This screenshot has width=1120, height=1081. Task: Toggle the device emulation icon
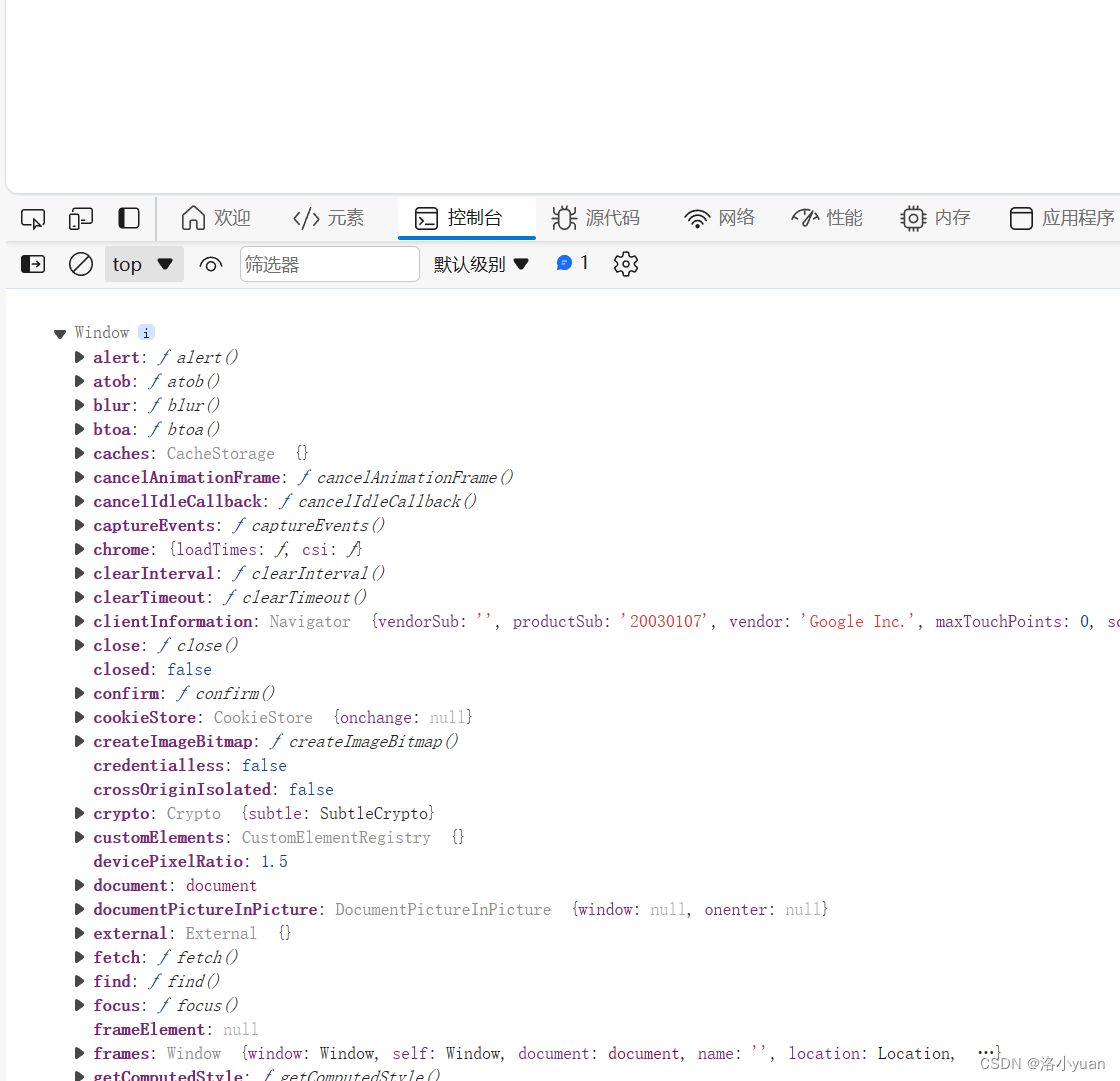click(81, 217)
